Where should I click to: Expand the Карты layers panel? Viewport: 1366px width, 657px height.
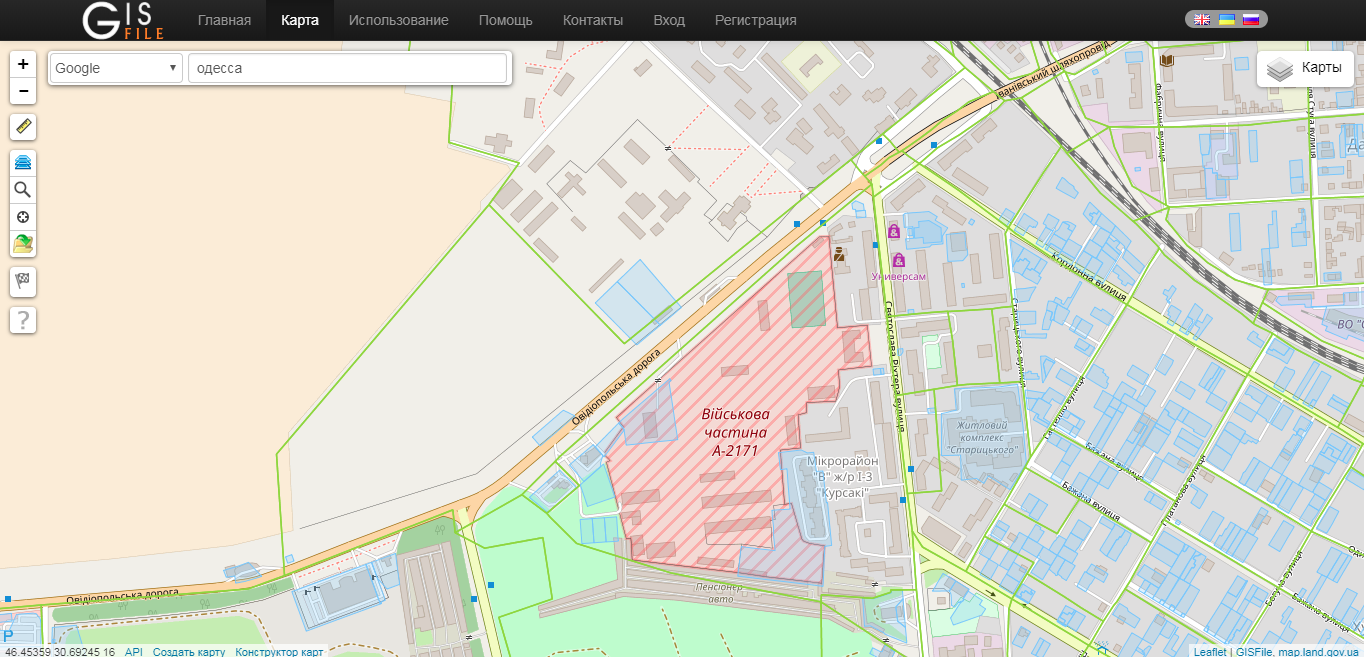[1304, 68]
